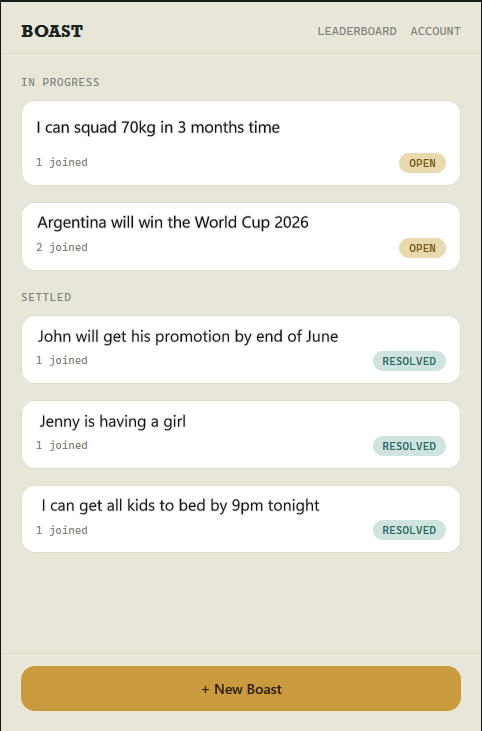
Task: Open the Argentina World Cup 2026 boast
Action: point(241,236)
